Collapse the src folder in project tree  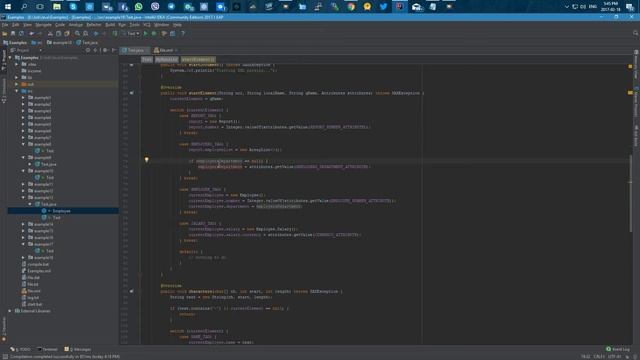click(x=17, y=91)
